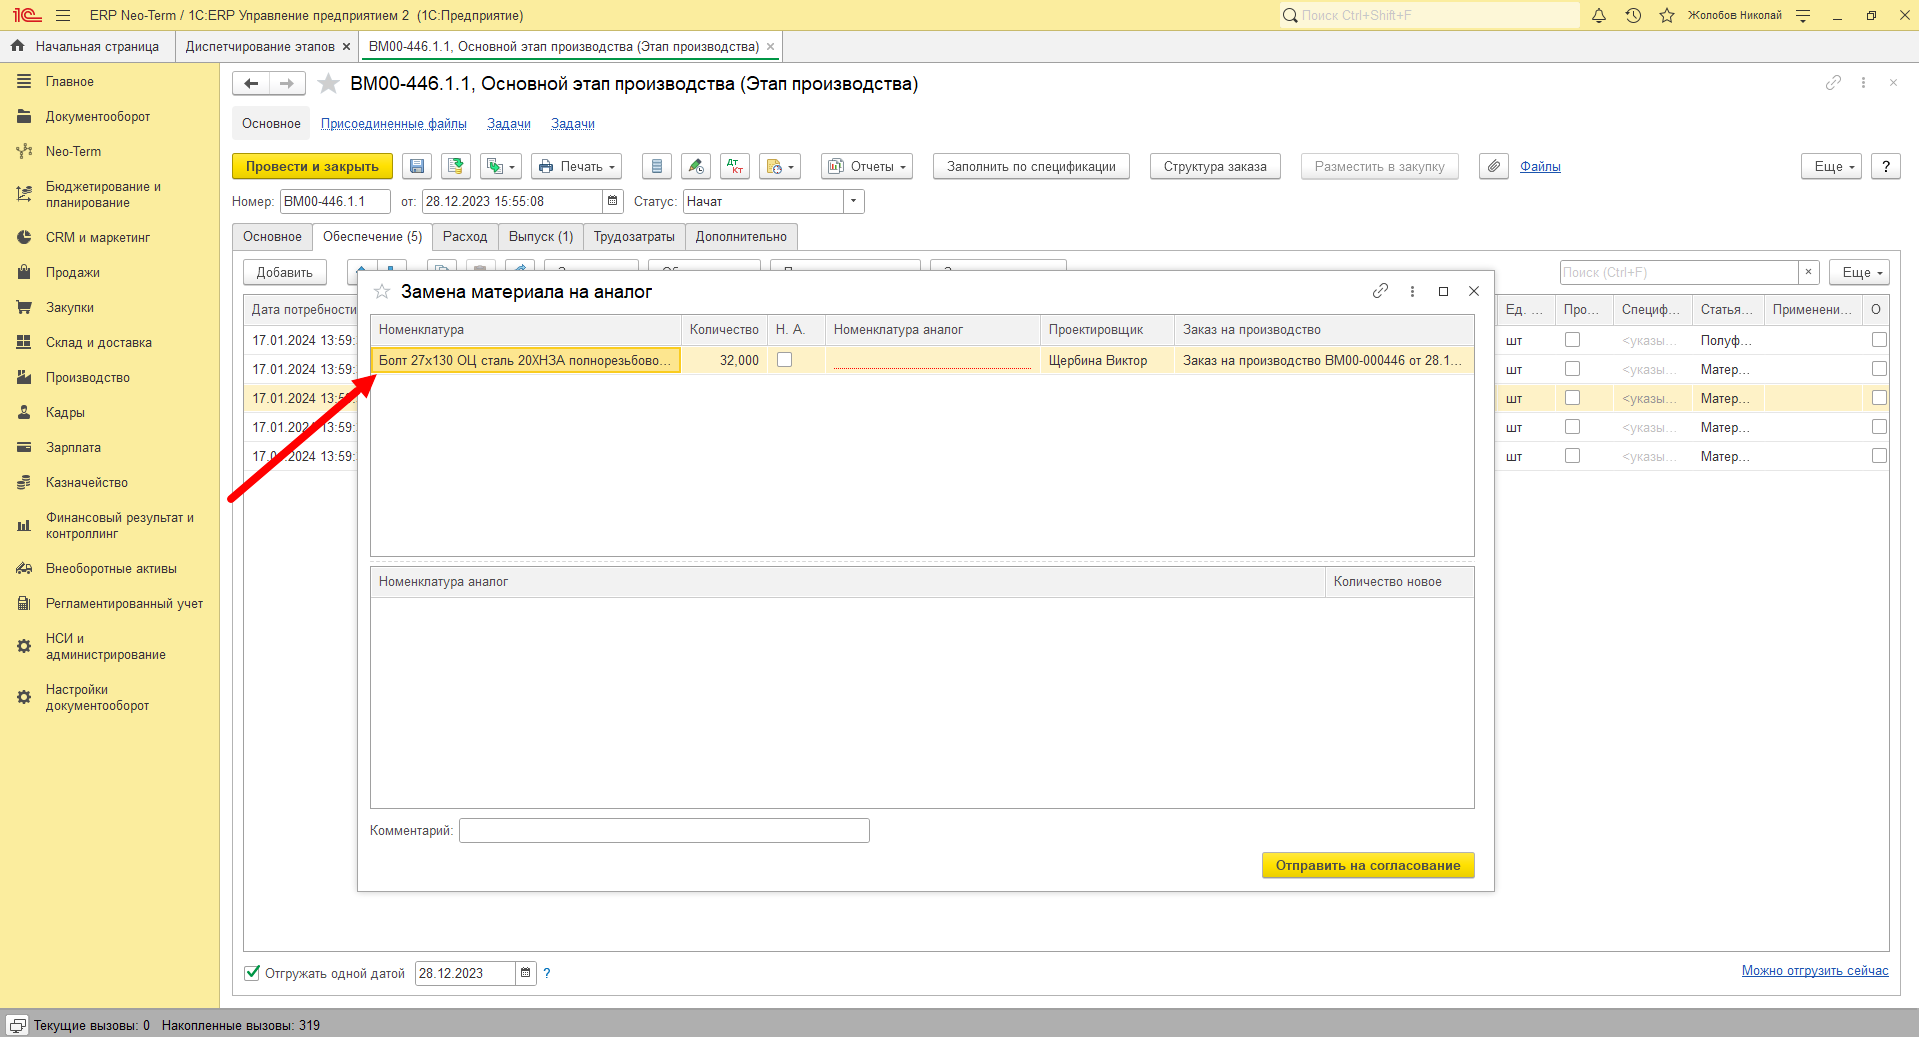1919x1037 pixels.
Task: Open calendar picker for document date
Action: click(613, 201)
